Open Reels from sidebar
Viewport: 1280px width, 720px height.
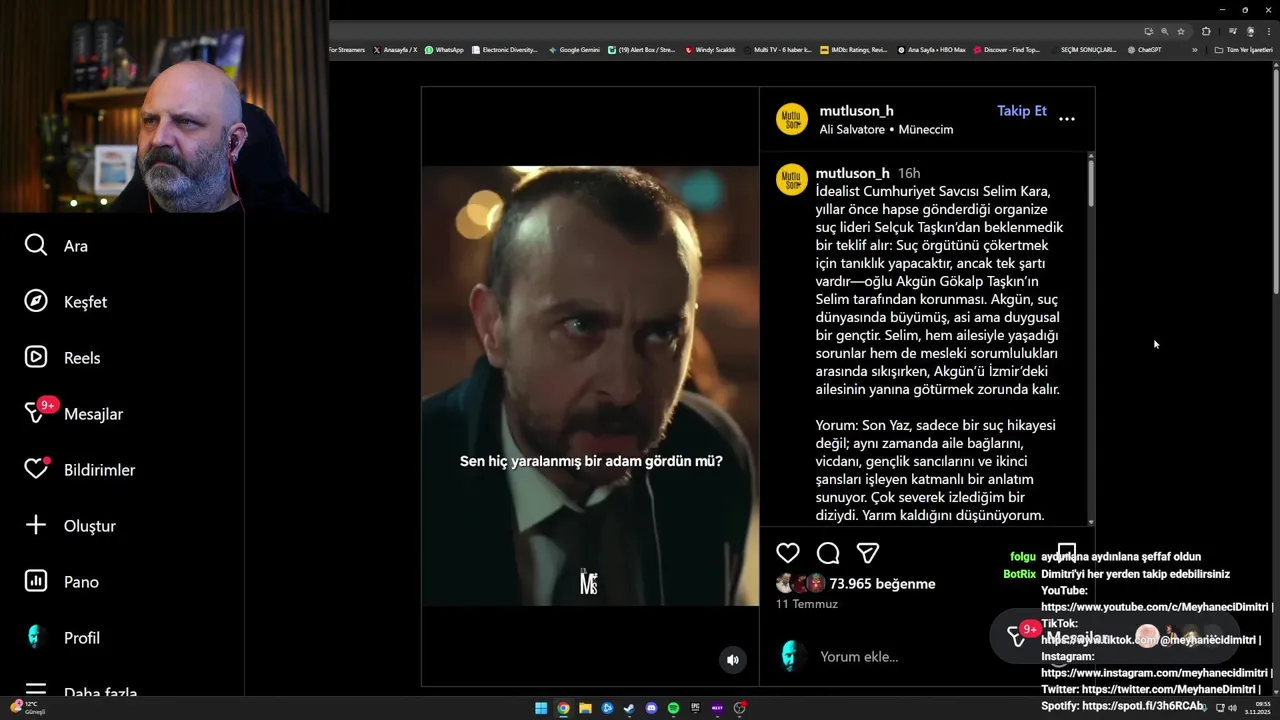(63, 358)
